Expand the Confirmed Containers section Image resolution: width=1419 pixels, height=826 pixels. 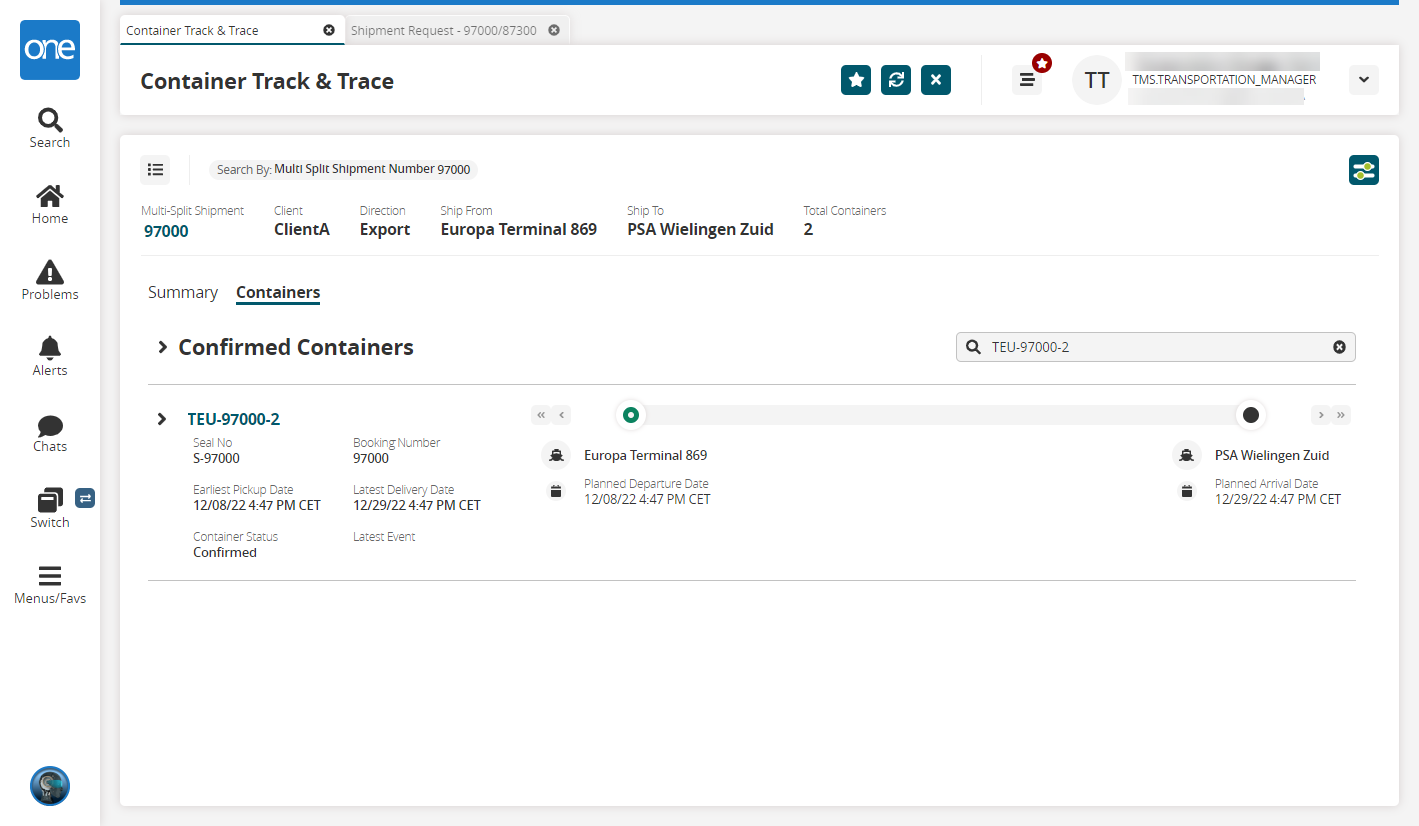[162, 347]
